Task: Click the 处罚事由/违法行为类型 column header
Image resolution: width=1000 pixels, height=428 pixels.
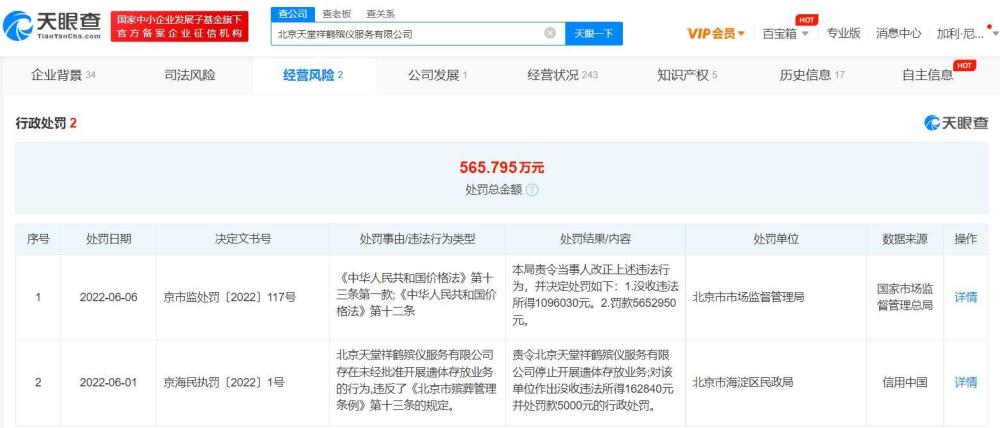Action: coord(417,239)
